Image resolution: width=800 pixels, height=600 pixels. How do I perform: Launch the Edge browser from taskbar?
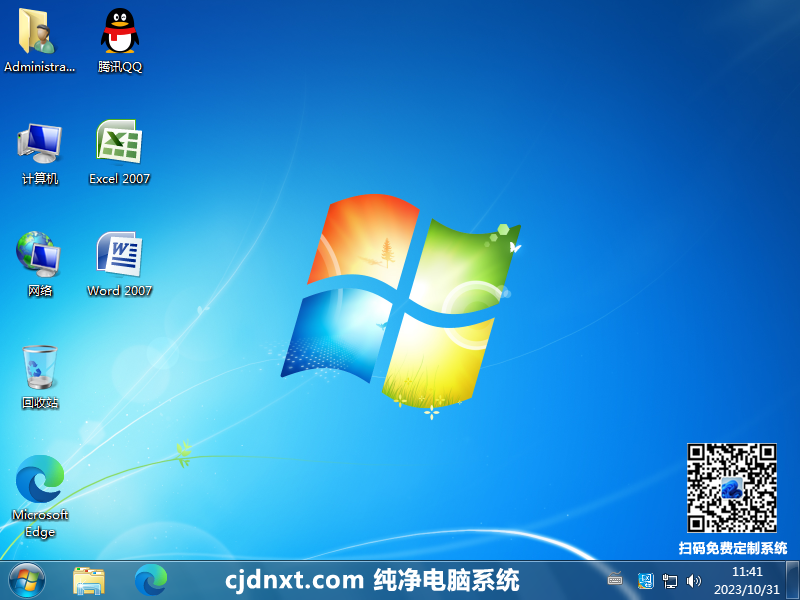click(x=151, y=581)
